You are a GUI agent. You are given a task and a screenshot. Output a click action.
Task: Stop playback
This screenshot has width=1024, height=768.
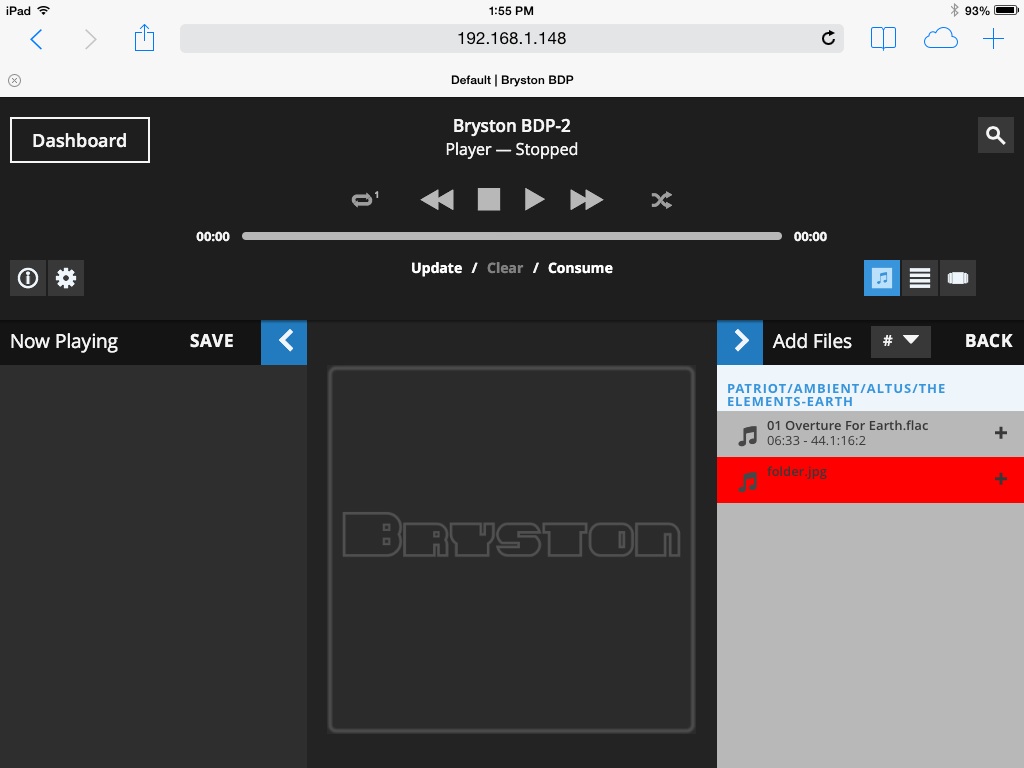click(488, 199)
